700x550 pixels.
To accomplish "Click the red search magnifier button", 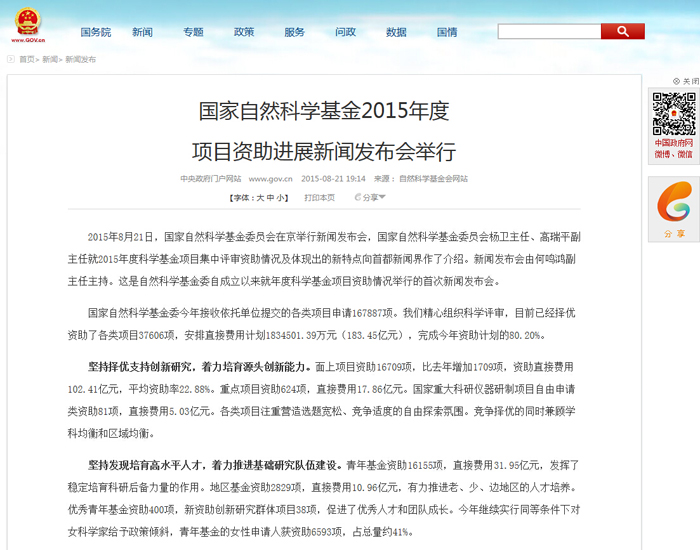I will click(x=622, y=32).
